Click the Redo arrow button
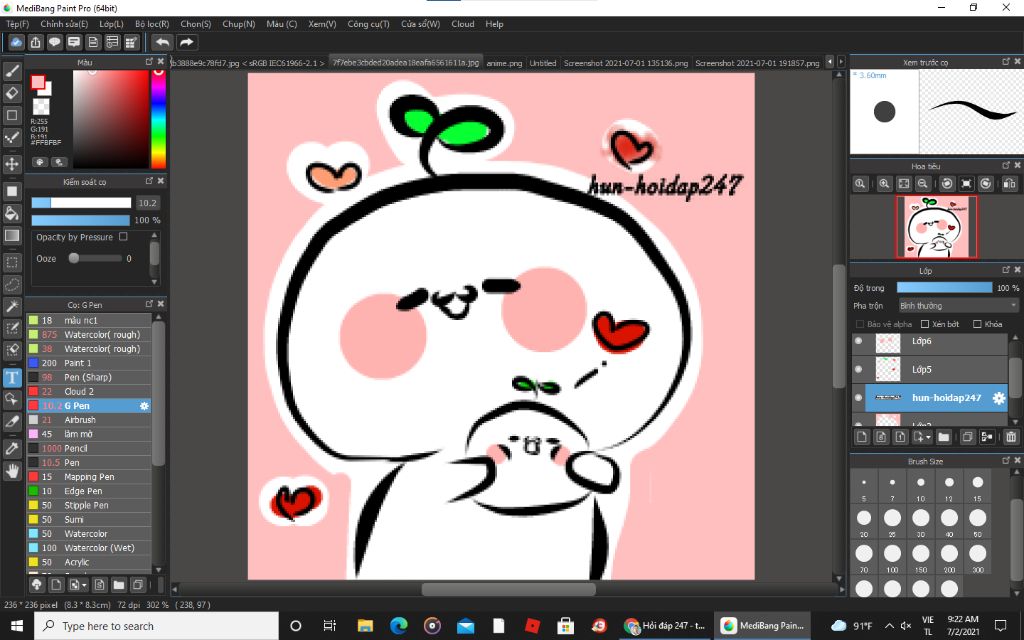Screen dimensions: 1024x640 tap(187, 42)
